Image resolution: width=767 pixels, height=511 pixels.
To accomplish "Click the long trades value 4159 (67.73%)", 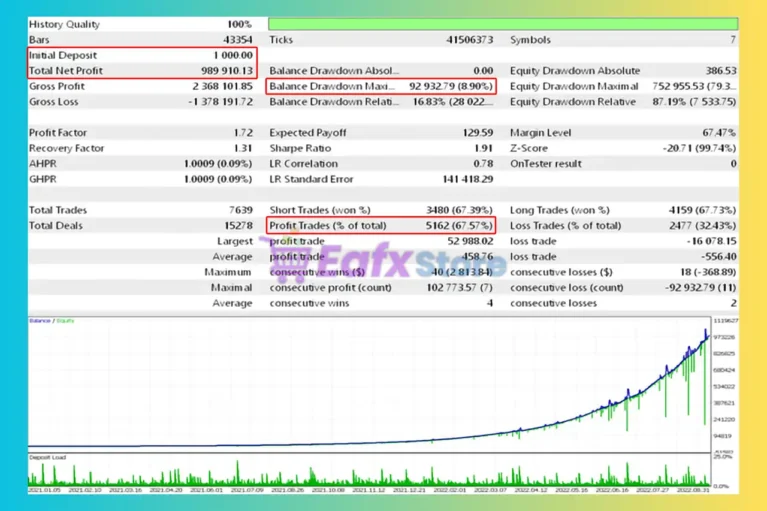I will (x=702, y=210).
